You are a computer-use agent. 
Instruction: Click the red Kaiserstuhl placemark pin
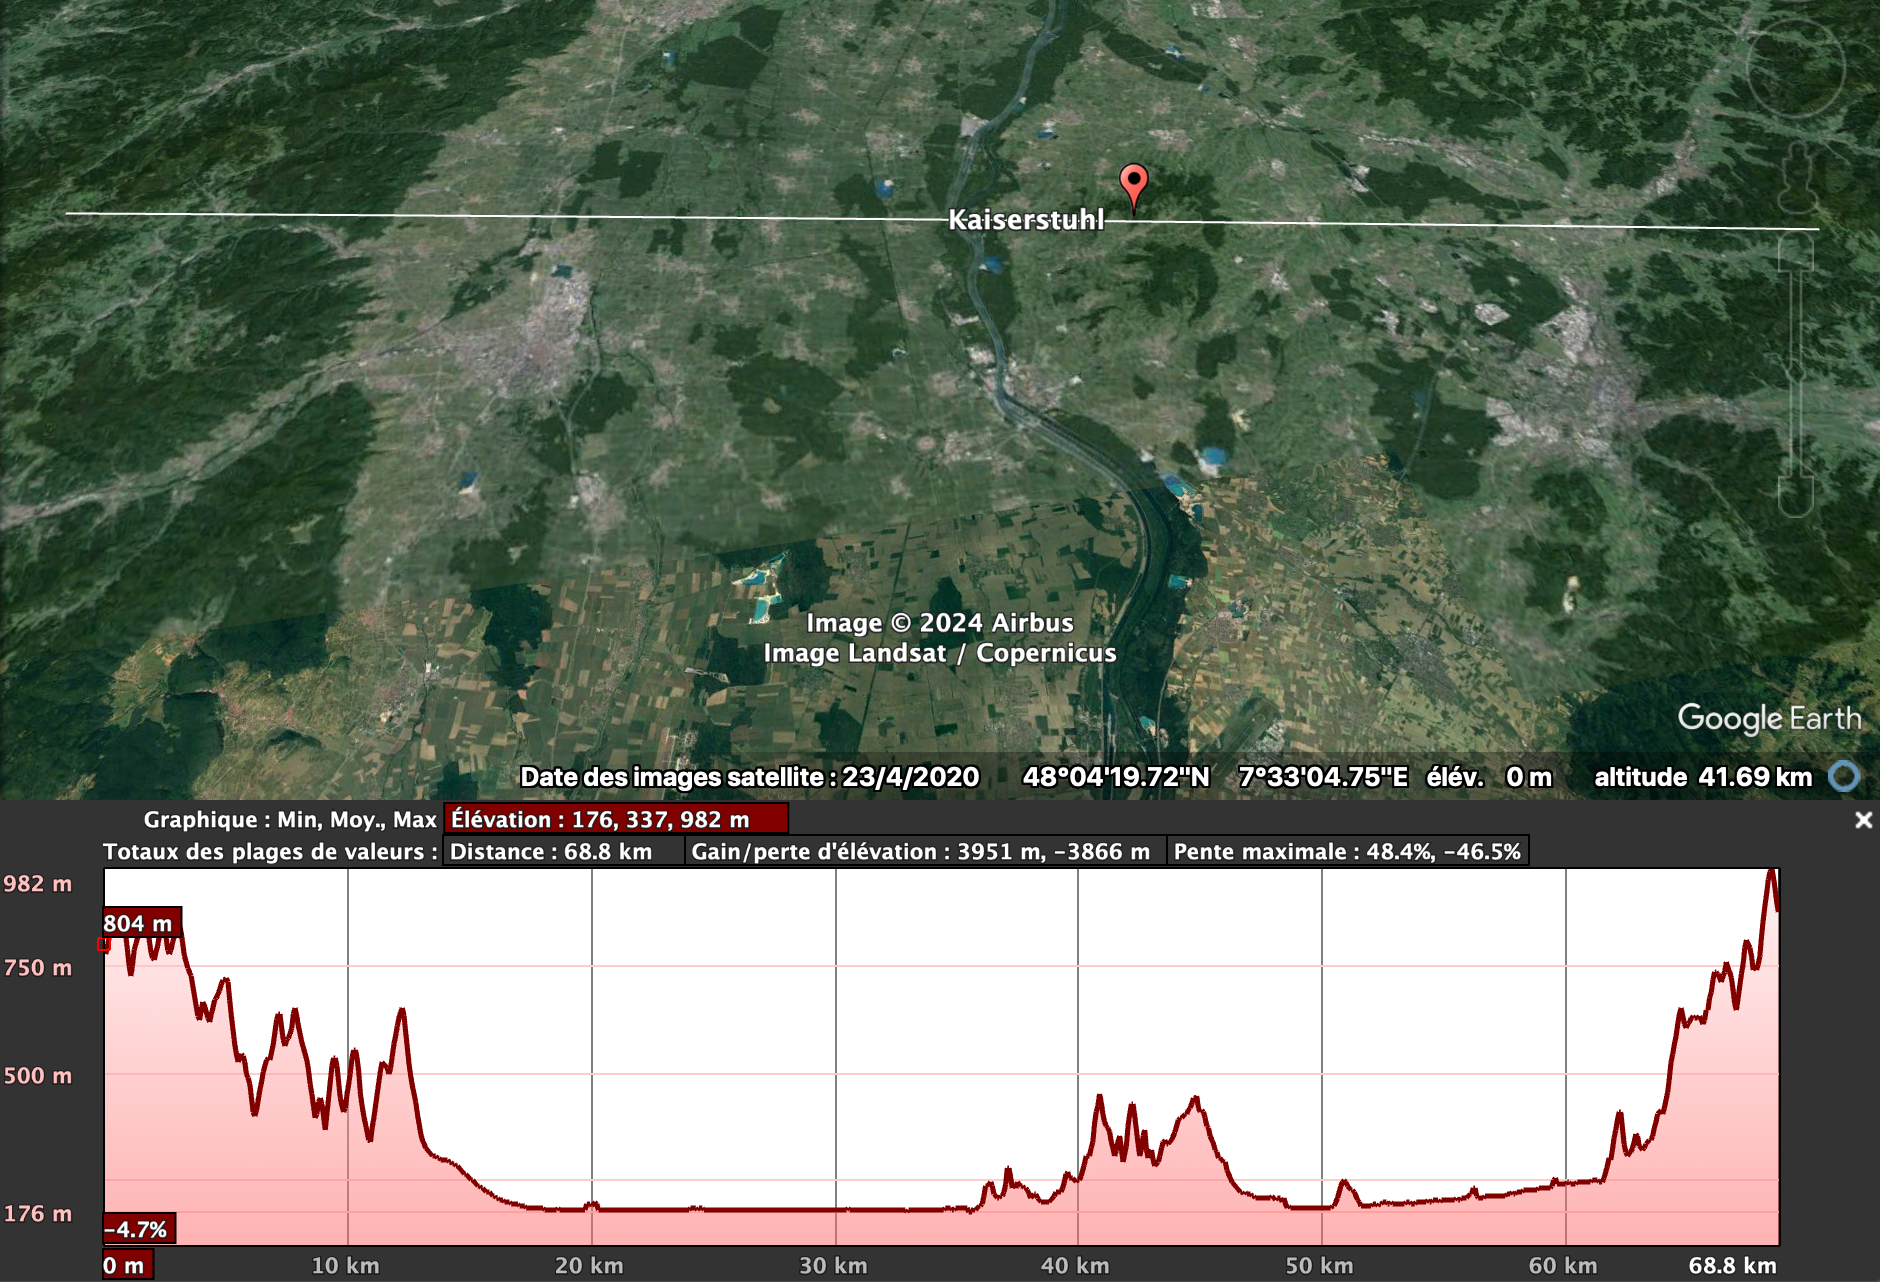[x=1133, y=184]
